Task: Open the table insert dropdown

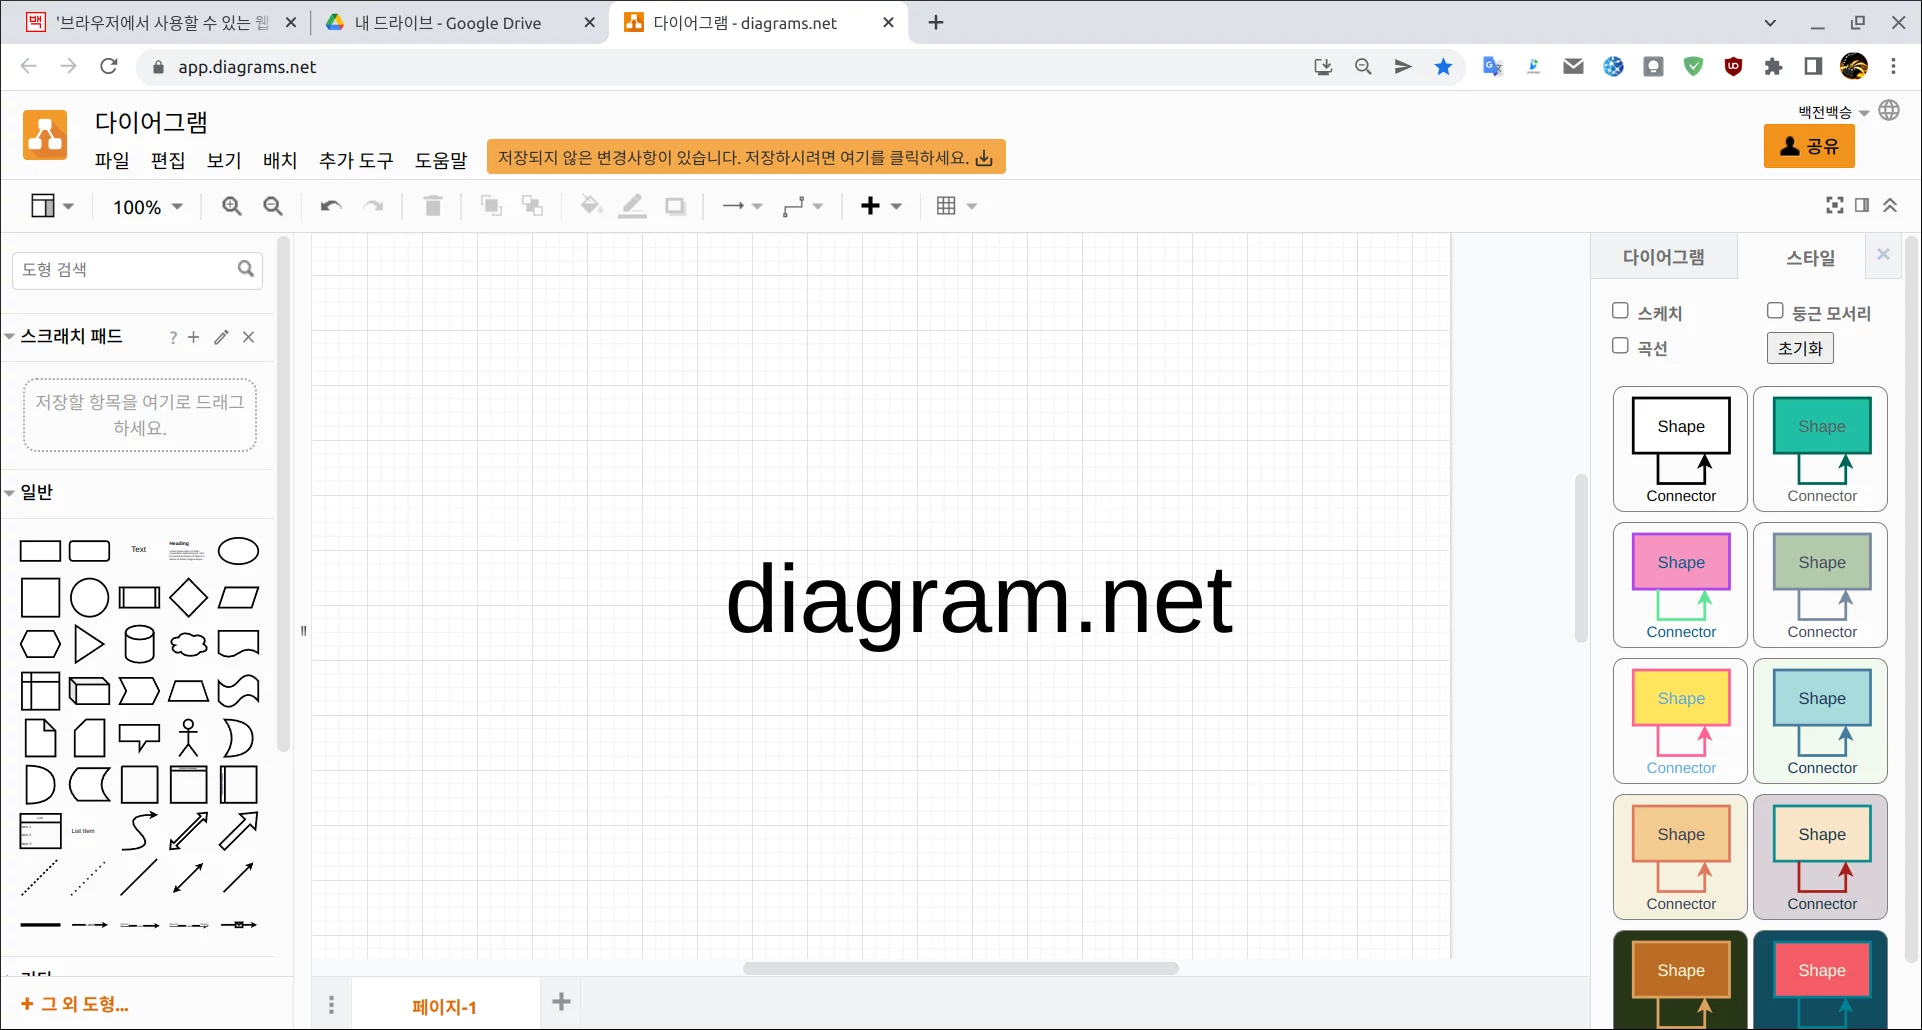Action: pos(956,206)
